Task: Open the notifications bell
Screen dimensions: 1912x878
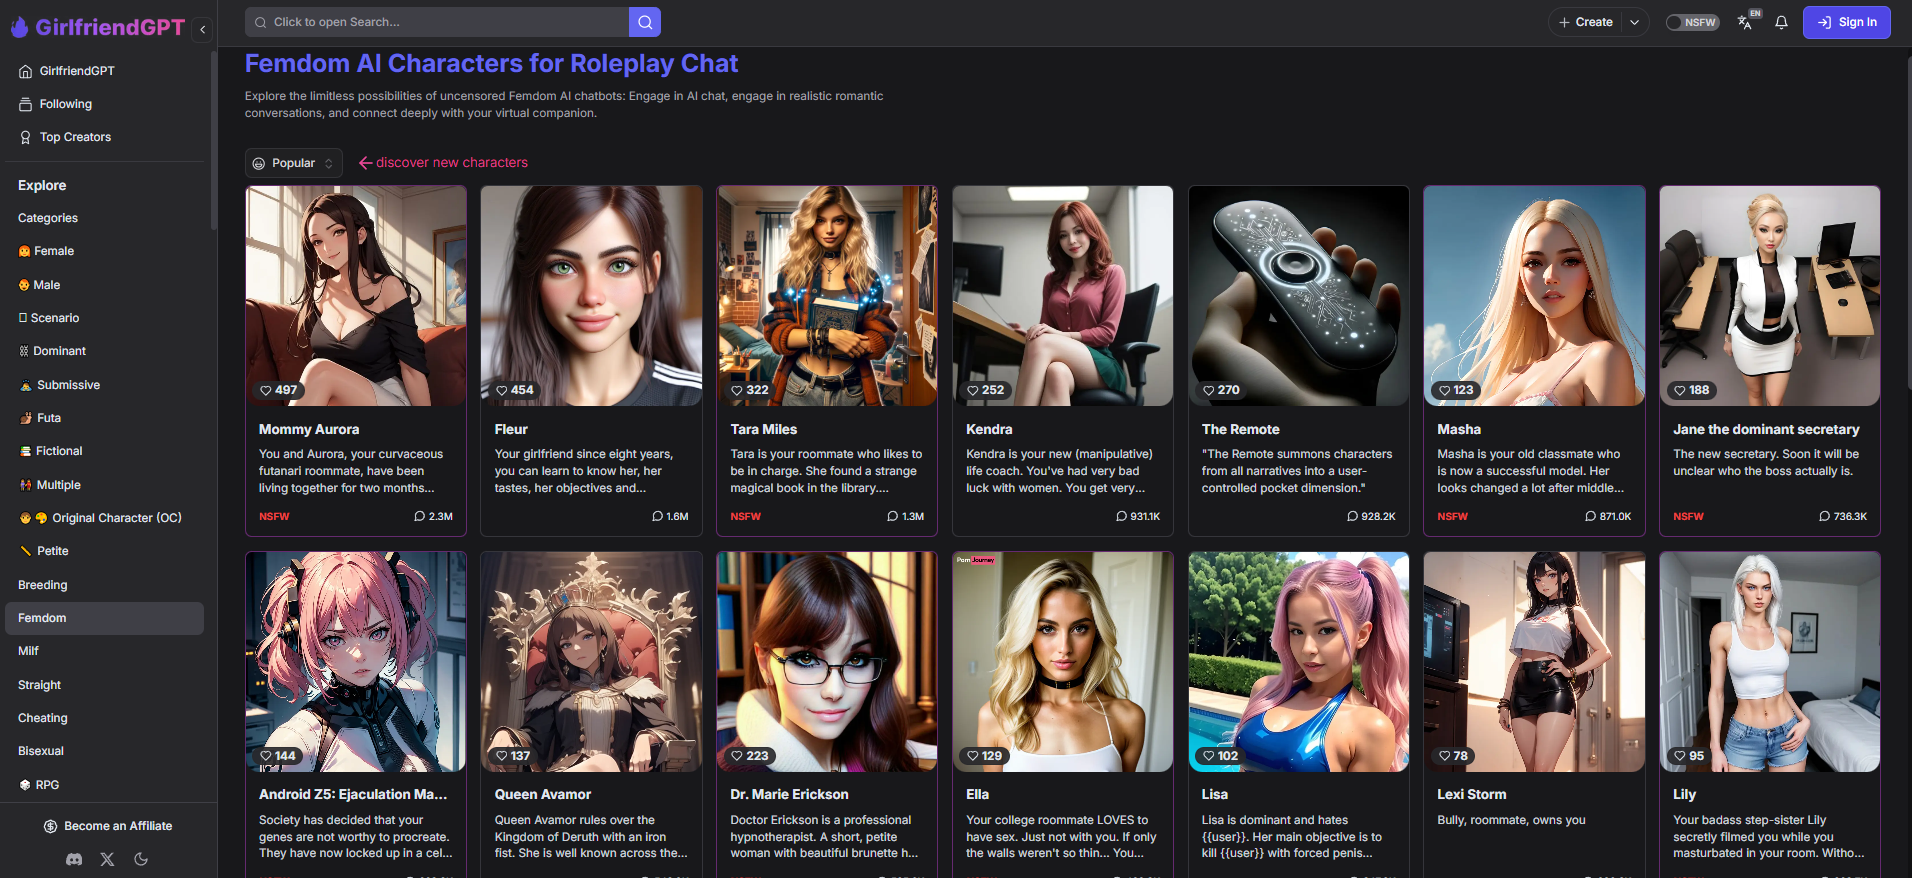Action: (1781, 22)
